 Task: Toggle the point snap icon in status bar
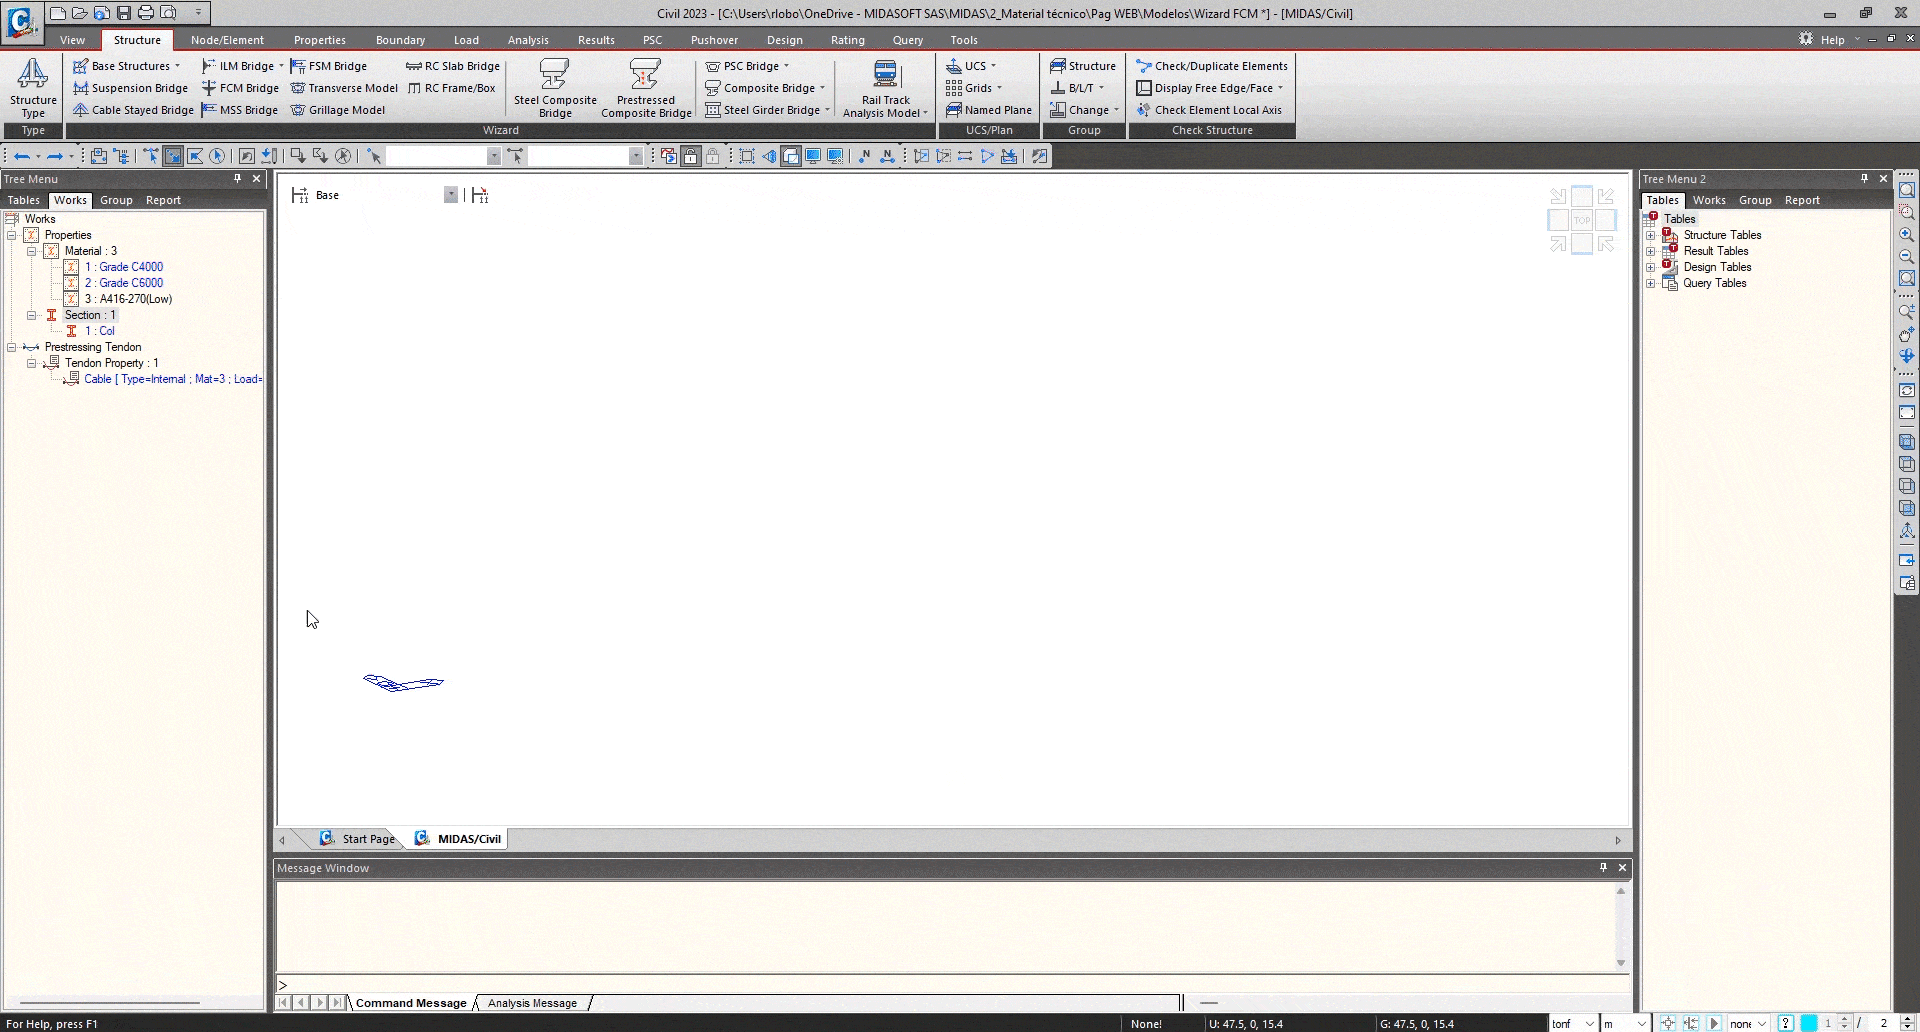point(1668,1023)
